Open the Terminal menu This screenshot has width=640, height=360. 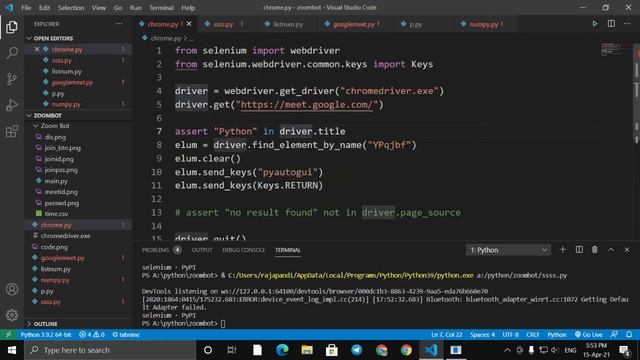[161, 8]
